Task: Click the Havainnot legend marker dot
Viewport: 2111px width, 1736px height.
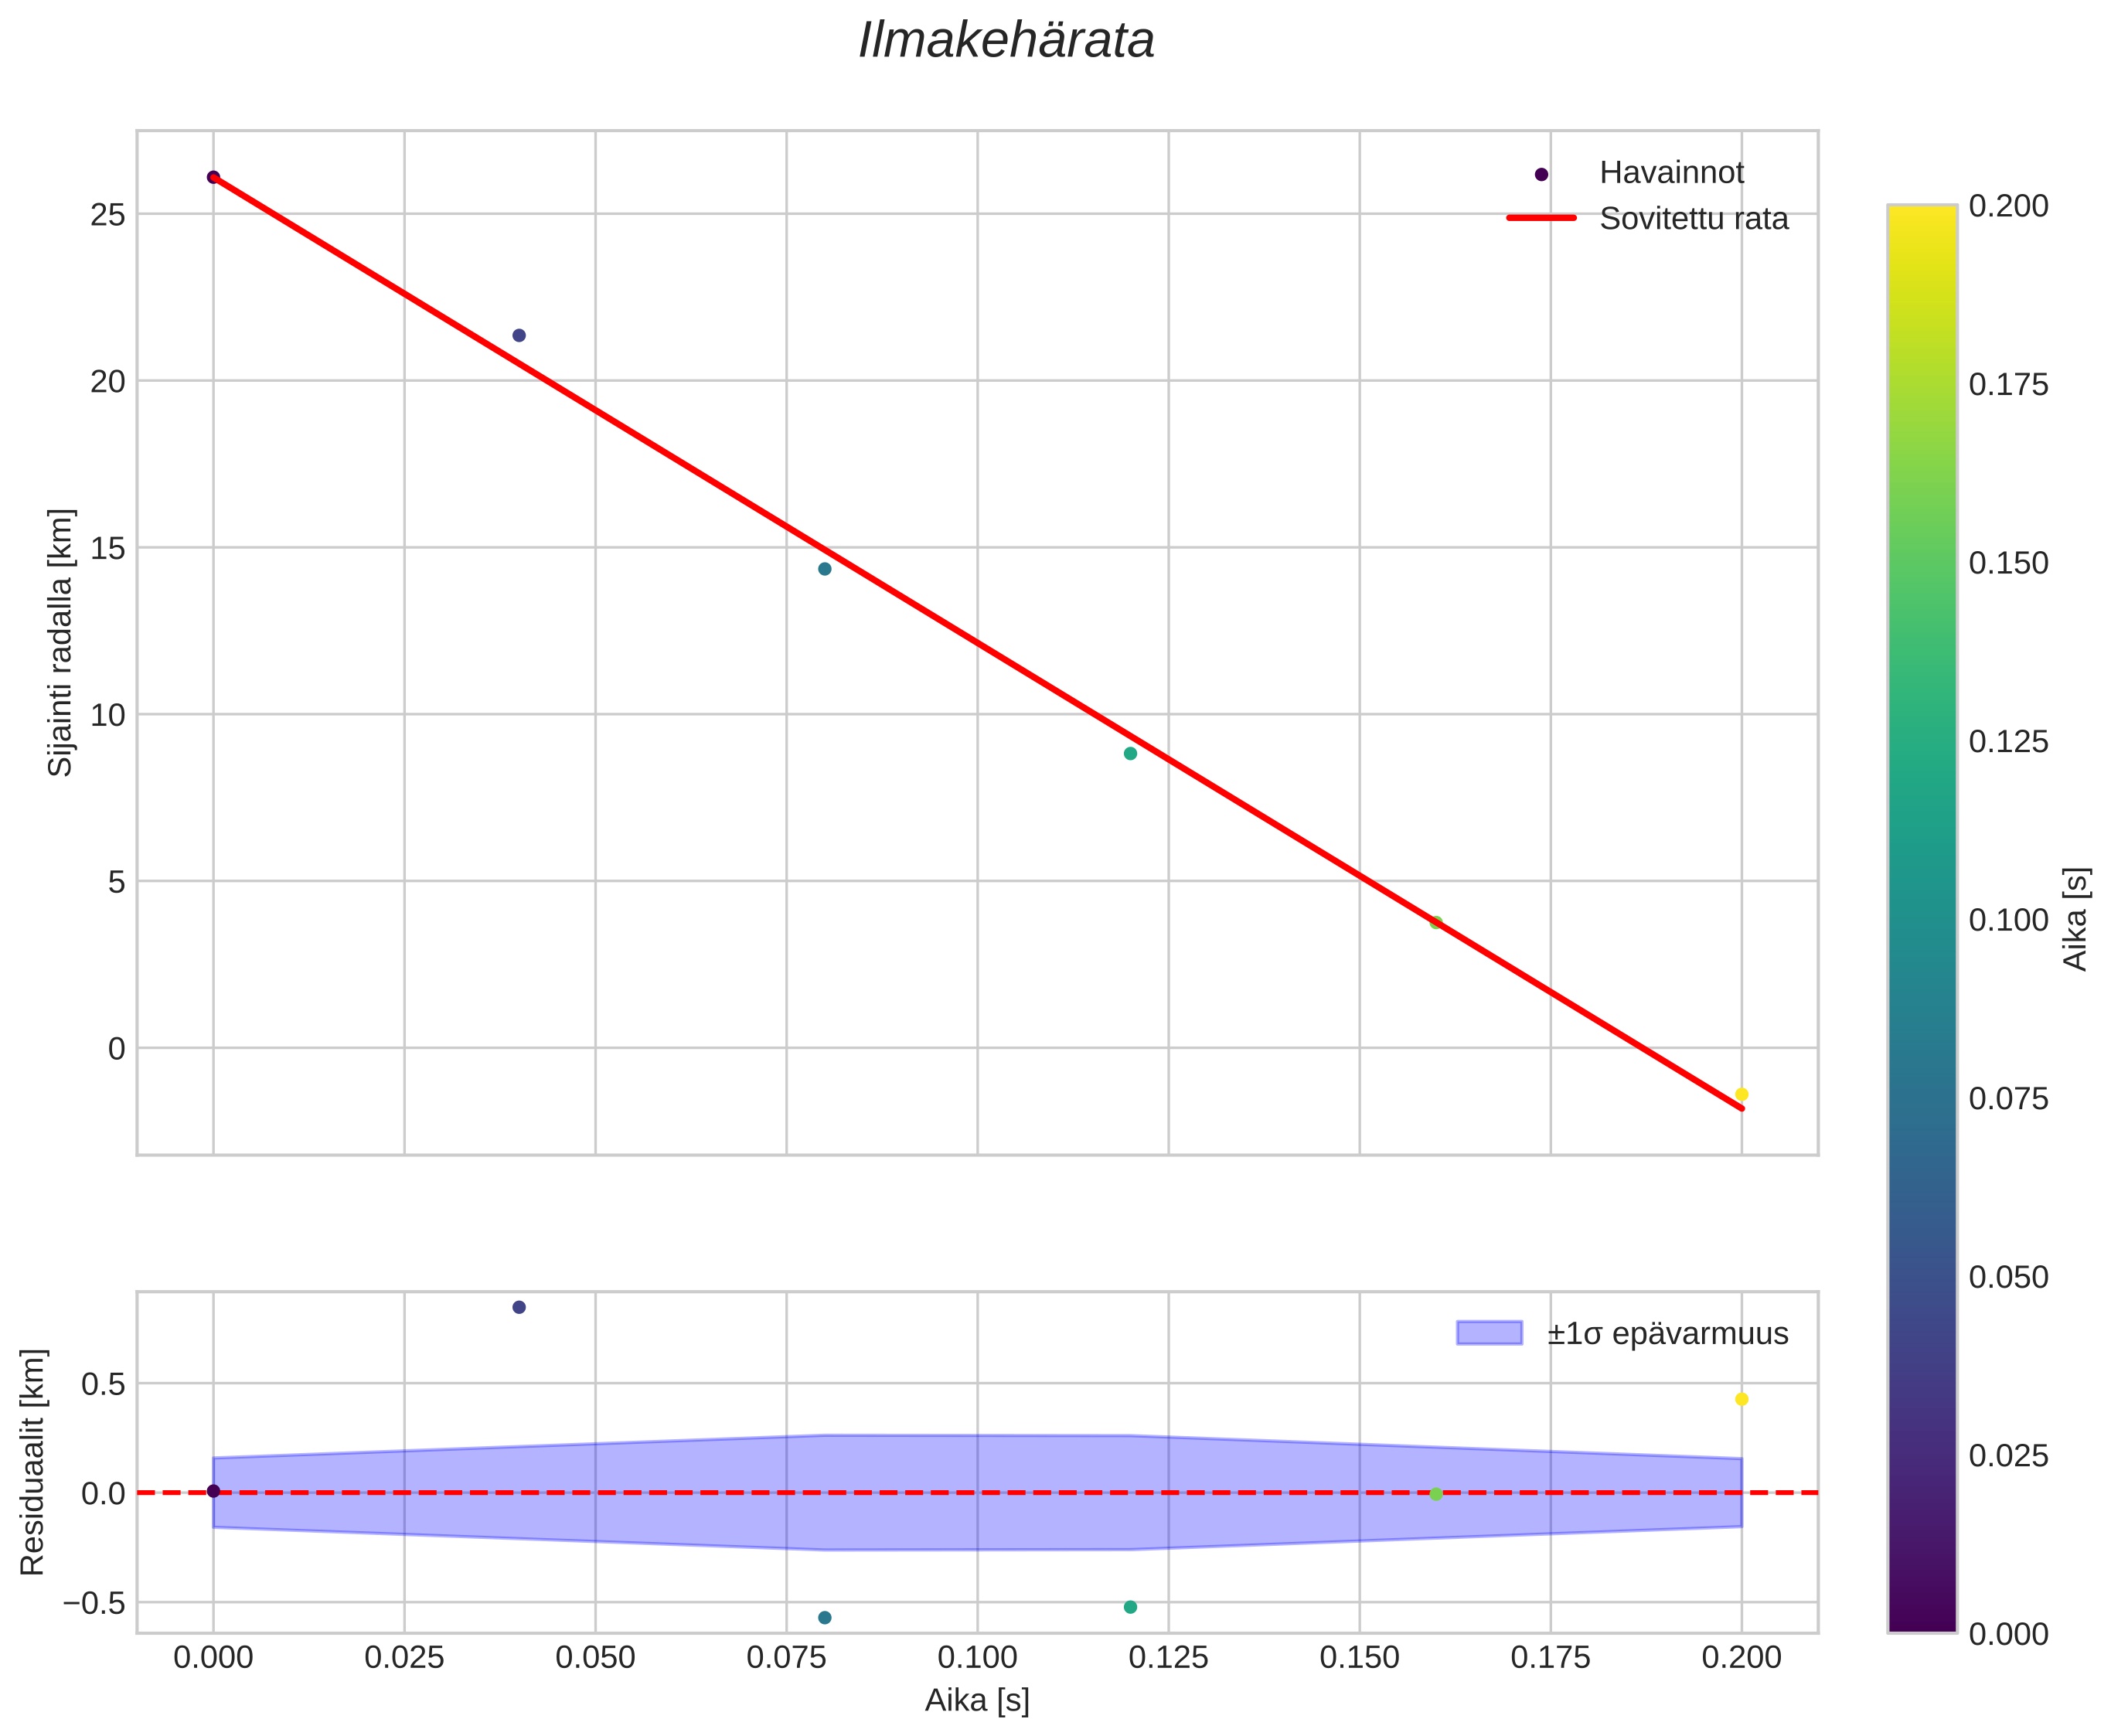Action: coord(1541,174)
